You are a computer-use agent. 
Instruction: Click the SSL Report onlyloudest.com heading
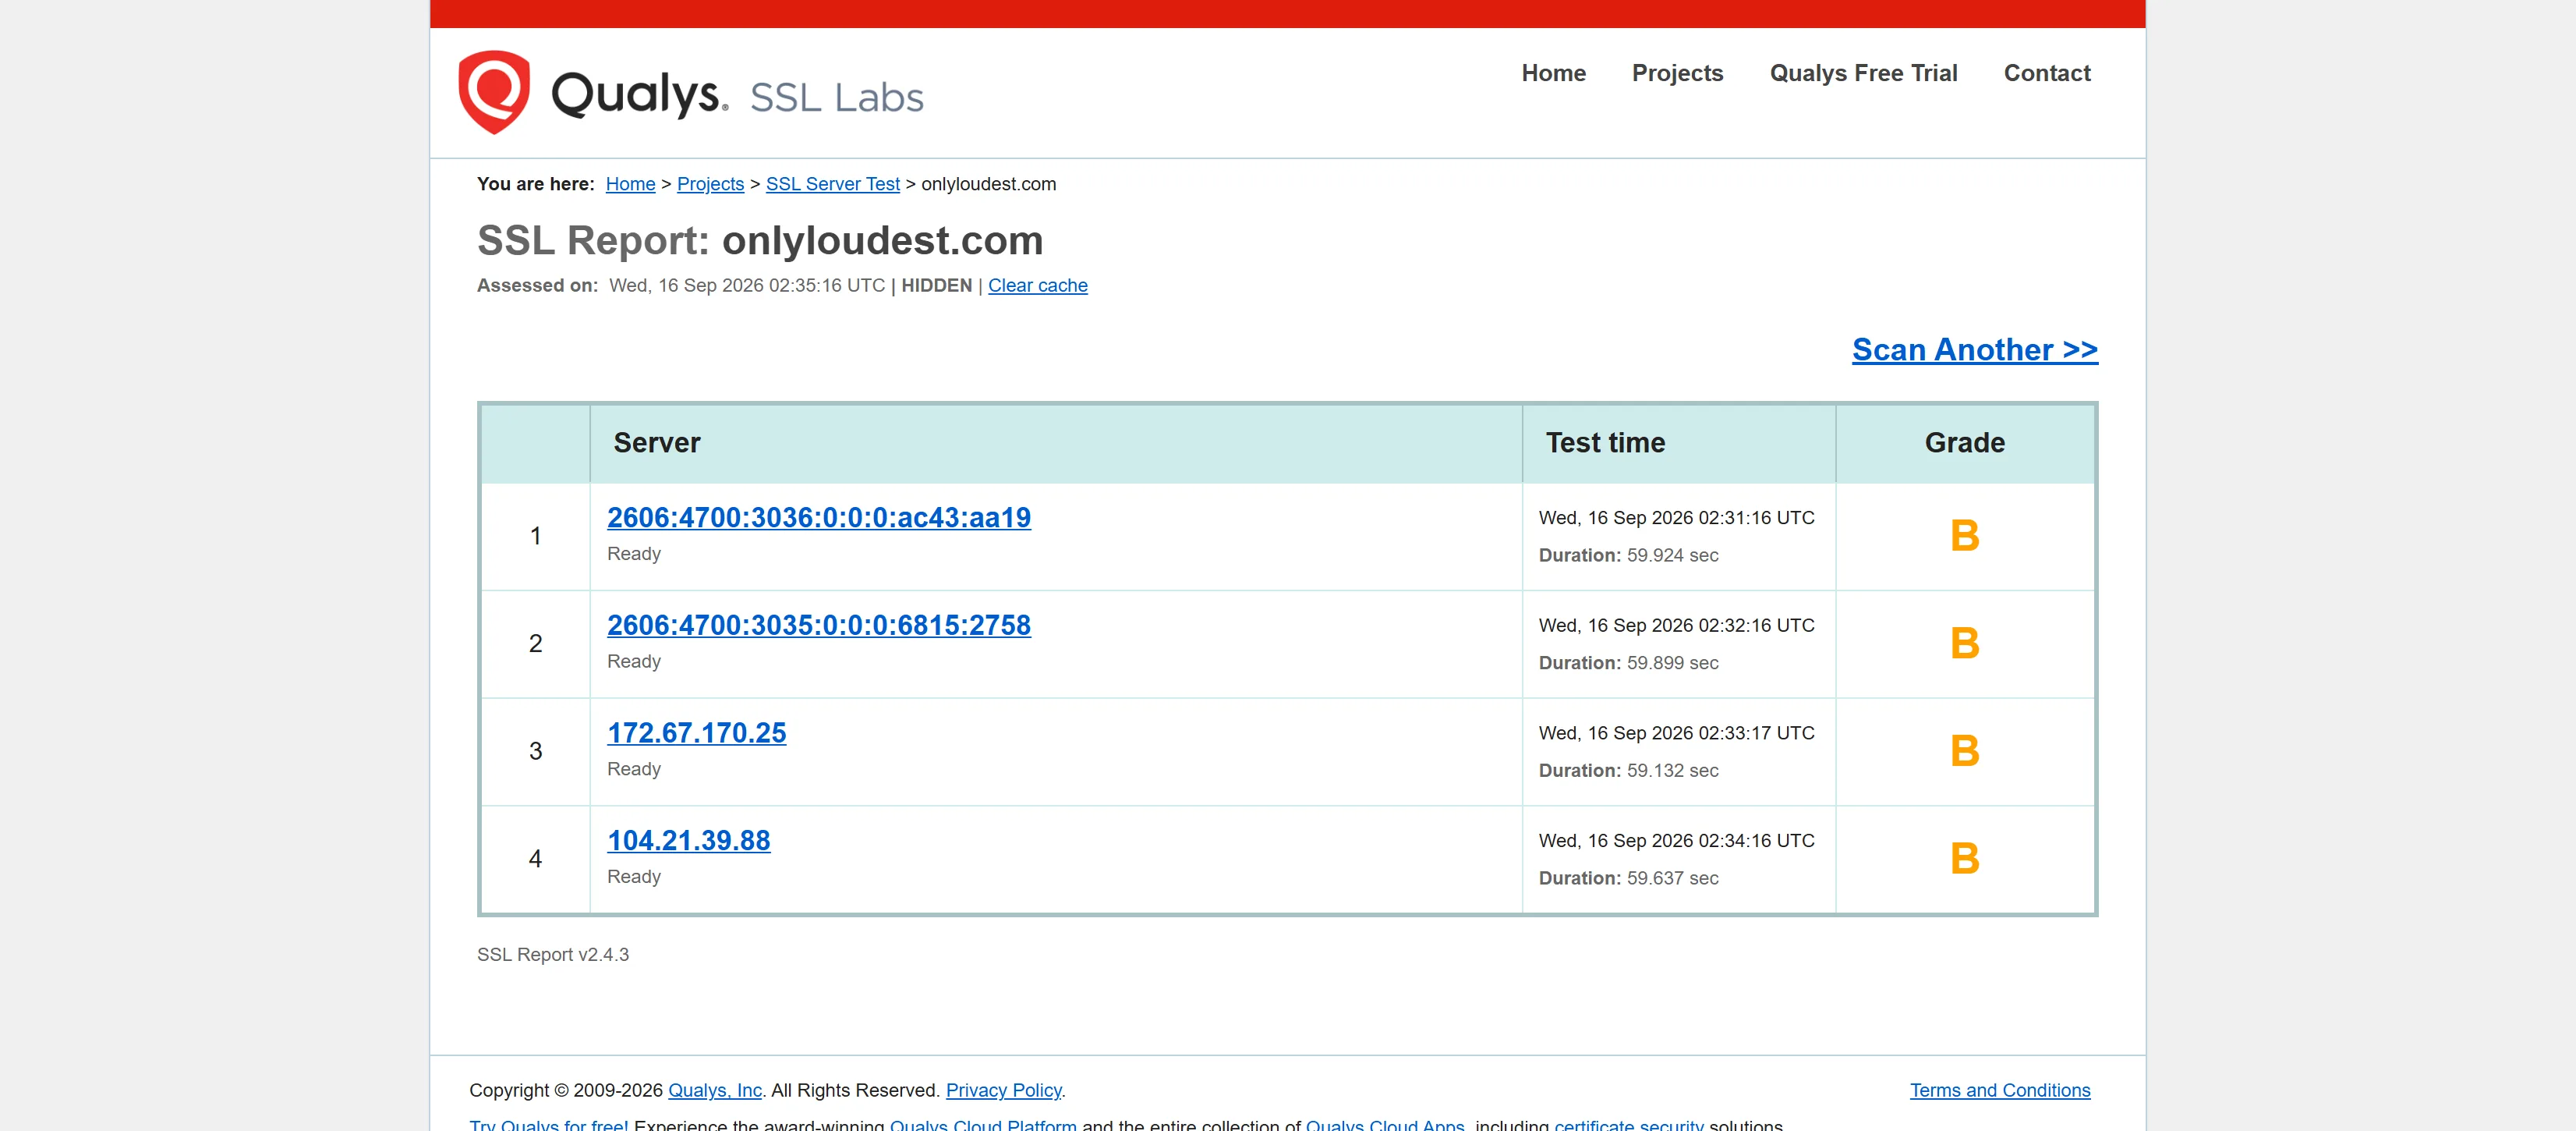click(760, 241)
